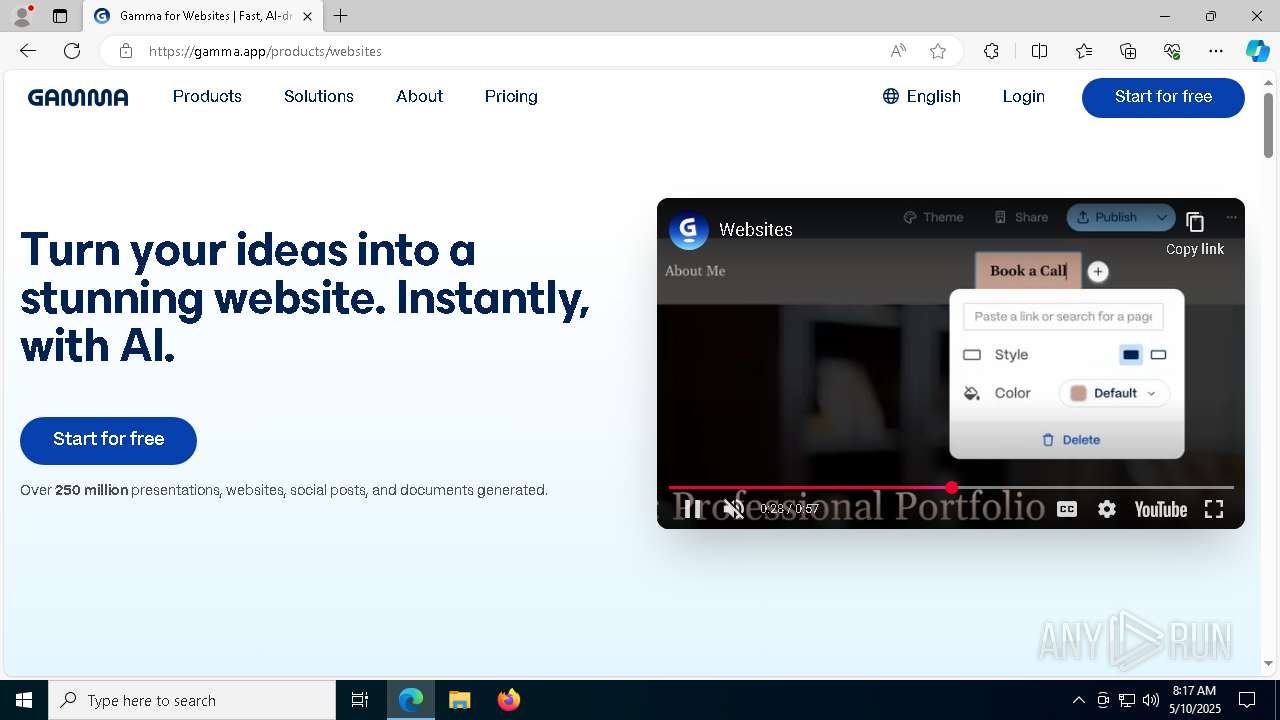Click the Gamma channel avatar in video
Image resolution: width=1280 pixels, height=720 pixels.
pos(688,230)
